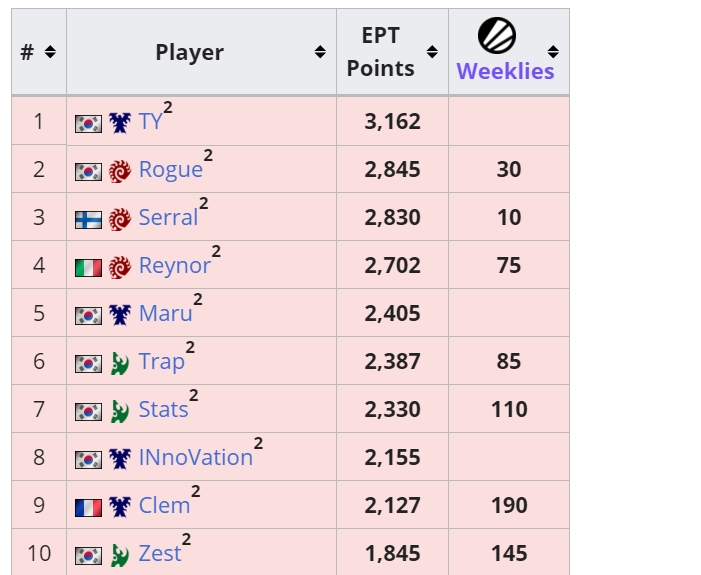The image size is (701, 575).
Task: Click the Finland flag next to Serral
Action: click(x=88, y=220)
